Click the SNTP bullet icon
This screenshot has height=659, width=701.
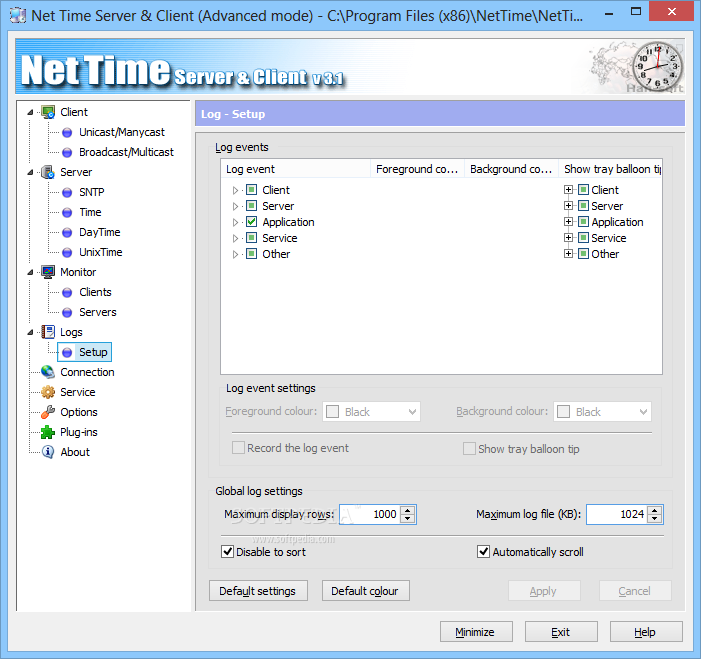point(67,192)
